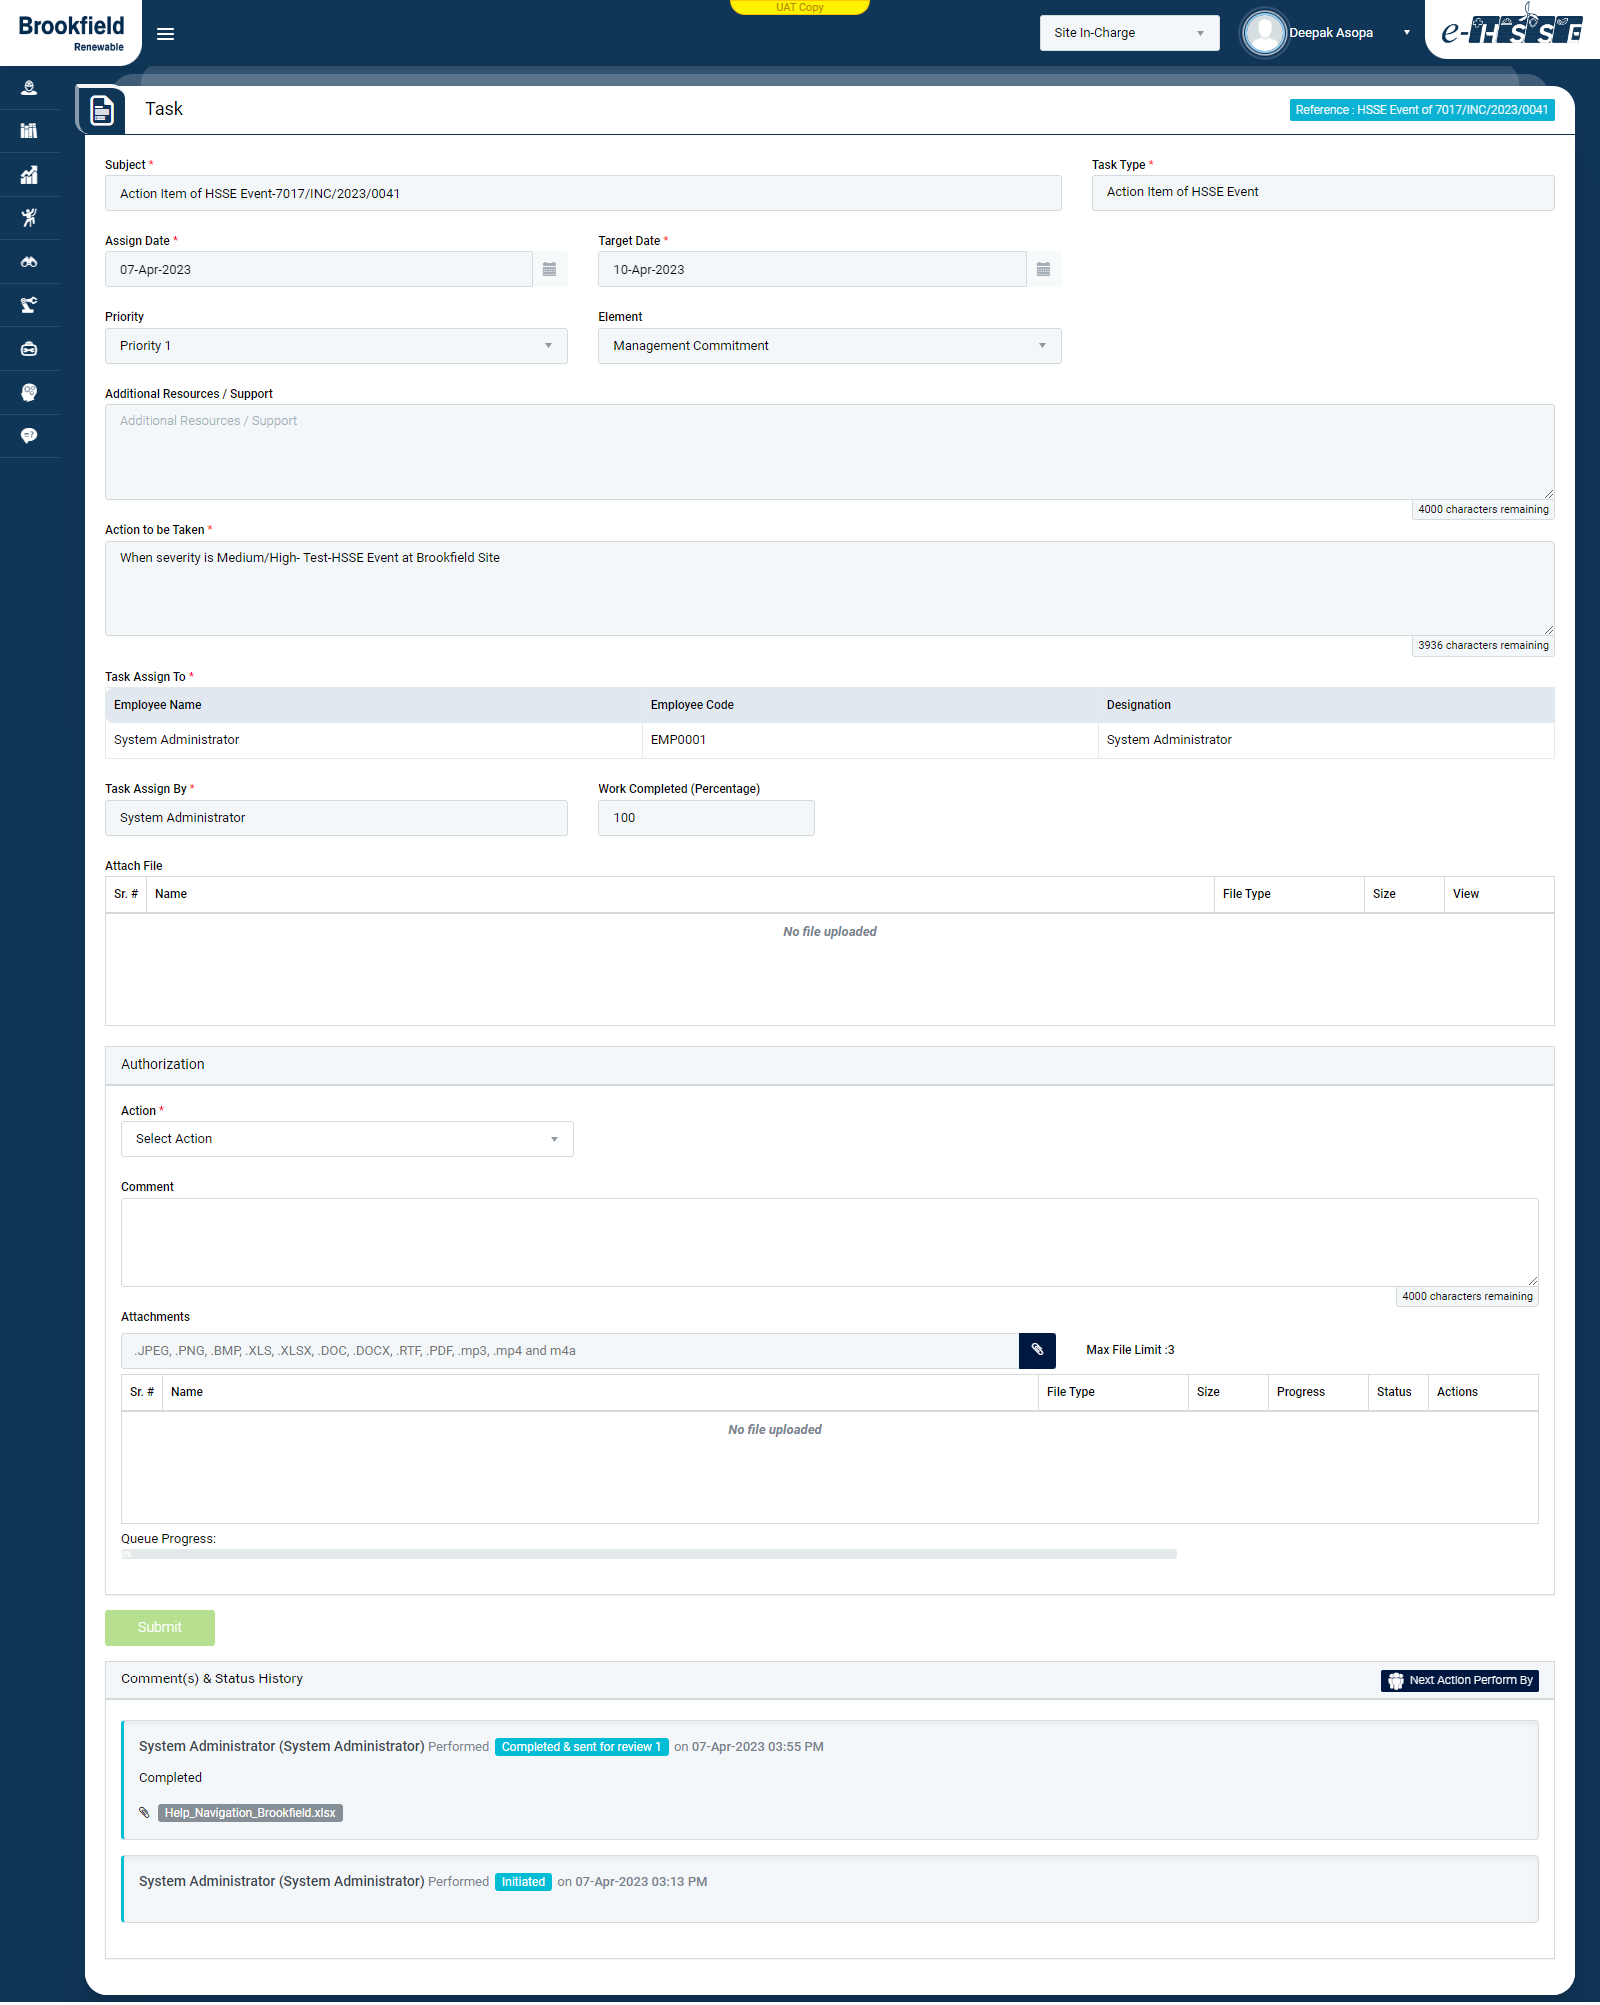Open Help_Navigation_Brookfield.xlsx attachment

pyautogui.click(x=250, y=1812)
